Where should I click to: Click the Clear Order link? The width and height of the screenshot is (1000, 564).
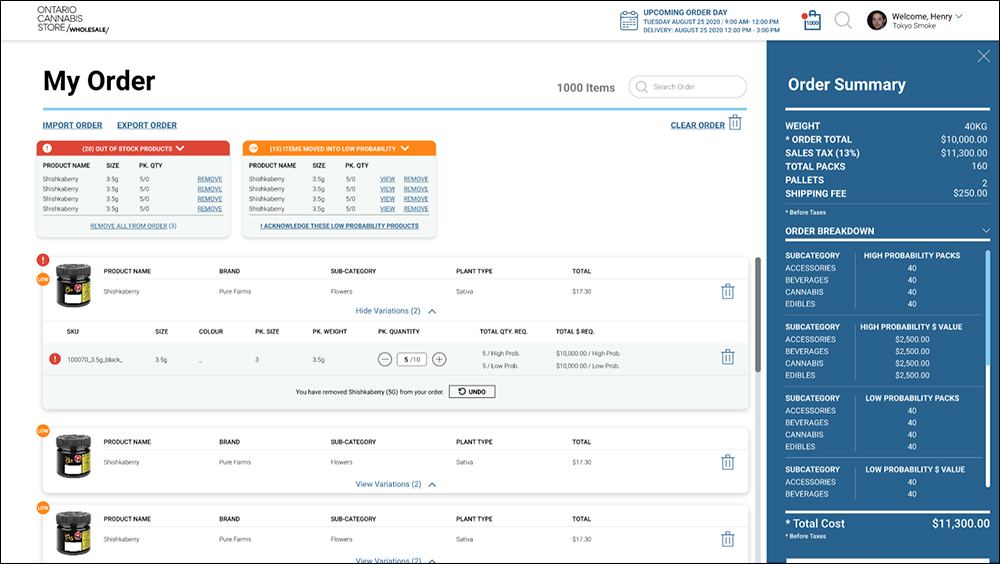pos(698,125)
